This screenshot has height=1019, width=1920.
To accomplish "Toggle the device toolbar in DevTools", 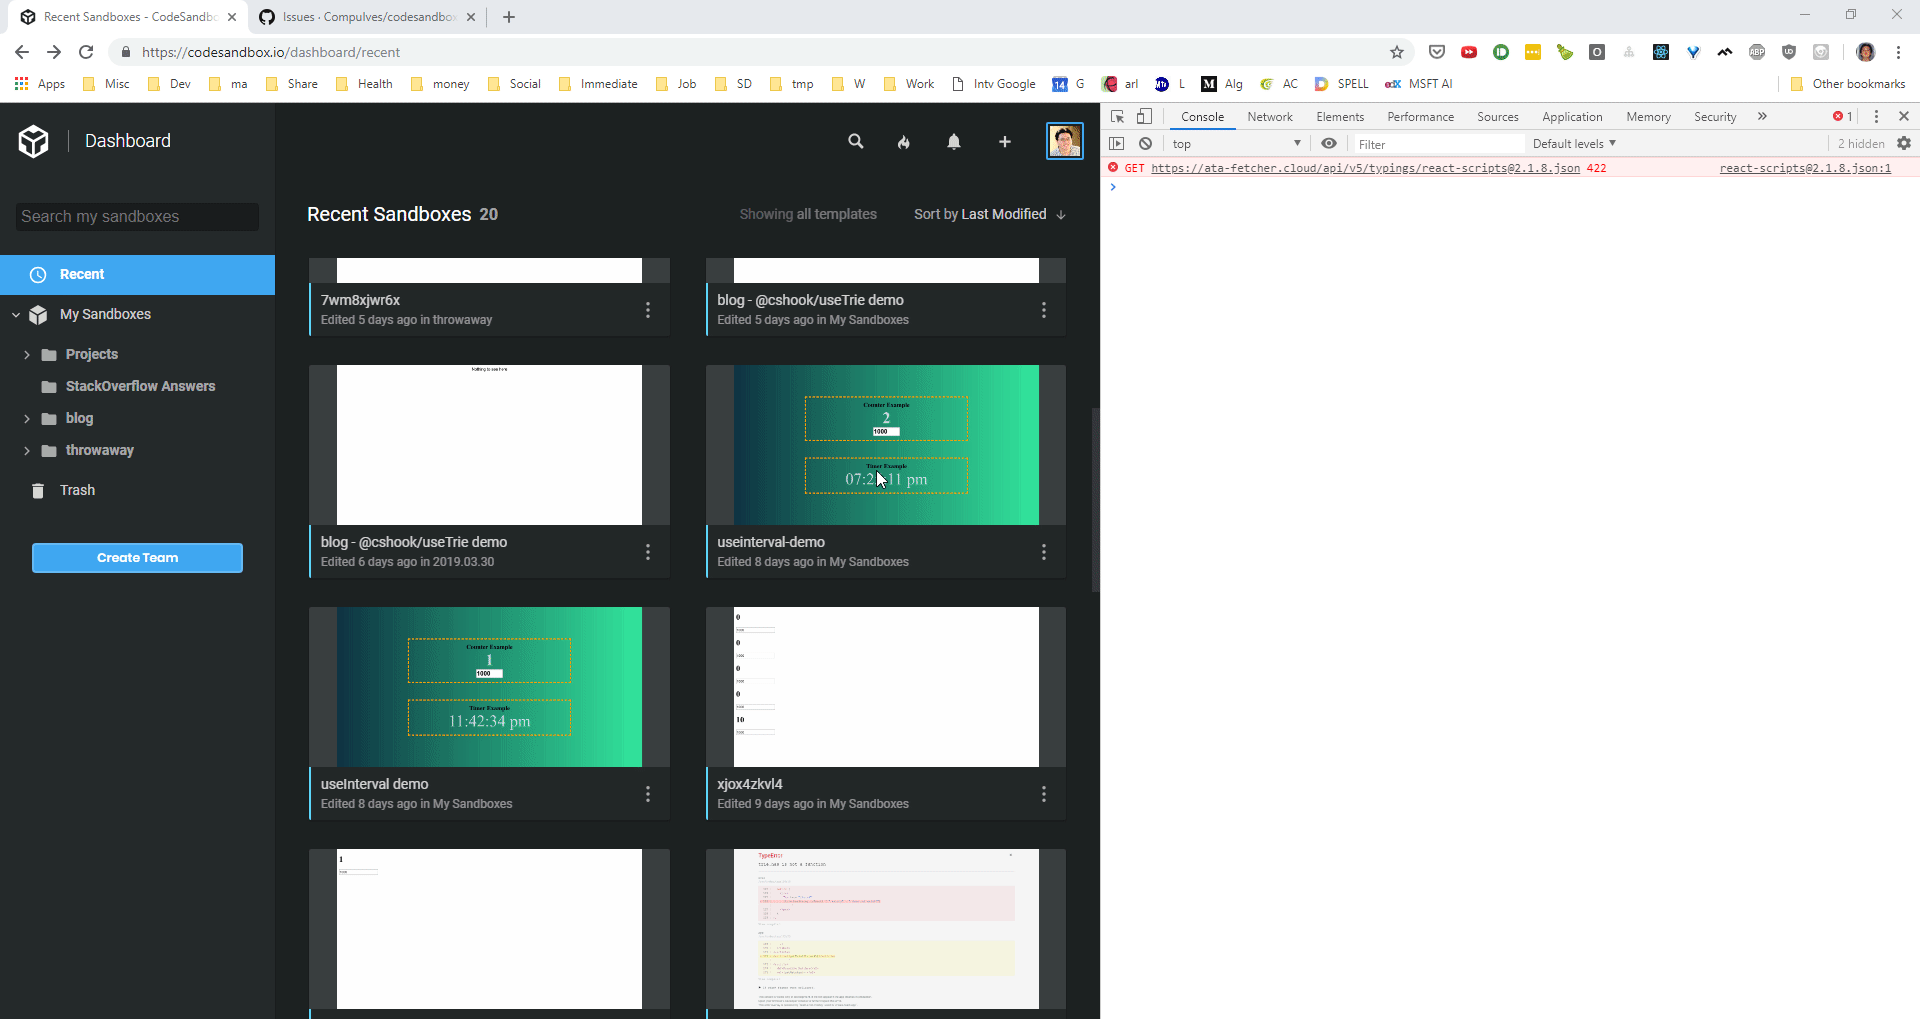I will point(1144,116).
